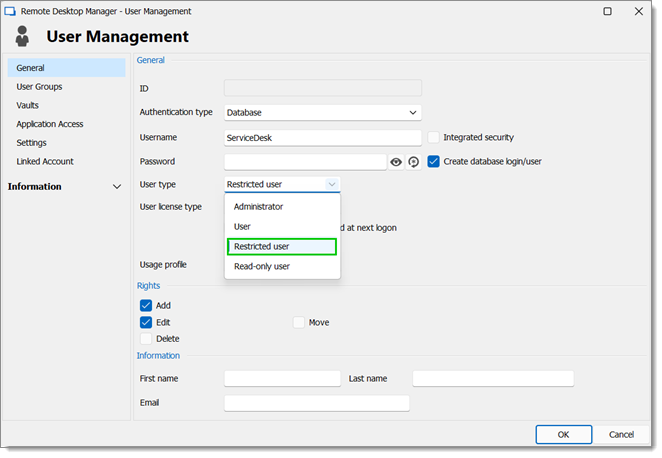Image resolution: width=662 pixels, height=458 pixels.
Task: Reveal password with the eye icon
Action: [x=396, y=162]
